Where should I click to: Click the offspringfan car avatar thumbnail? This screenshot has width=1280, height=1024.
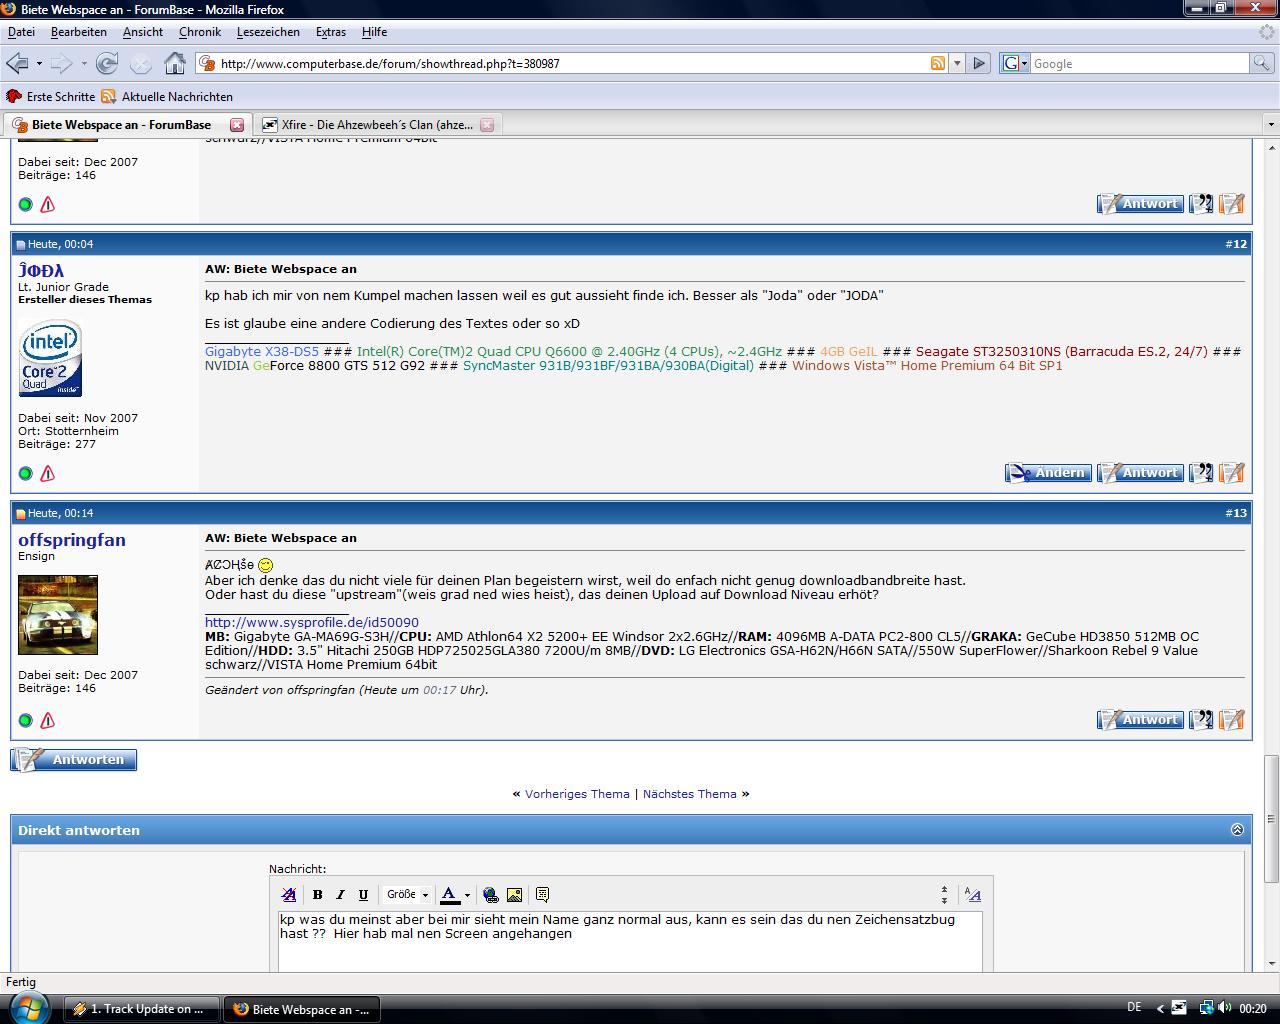tap(58, 615)
